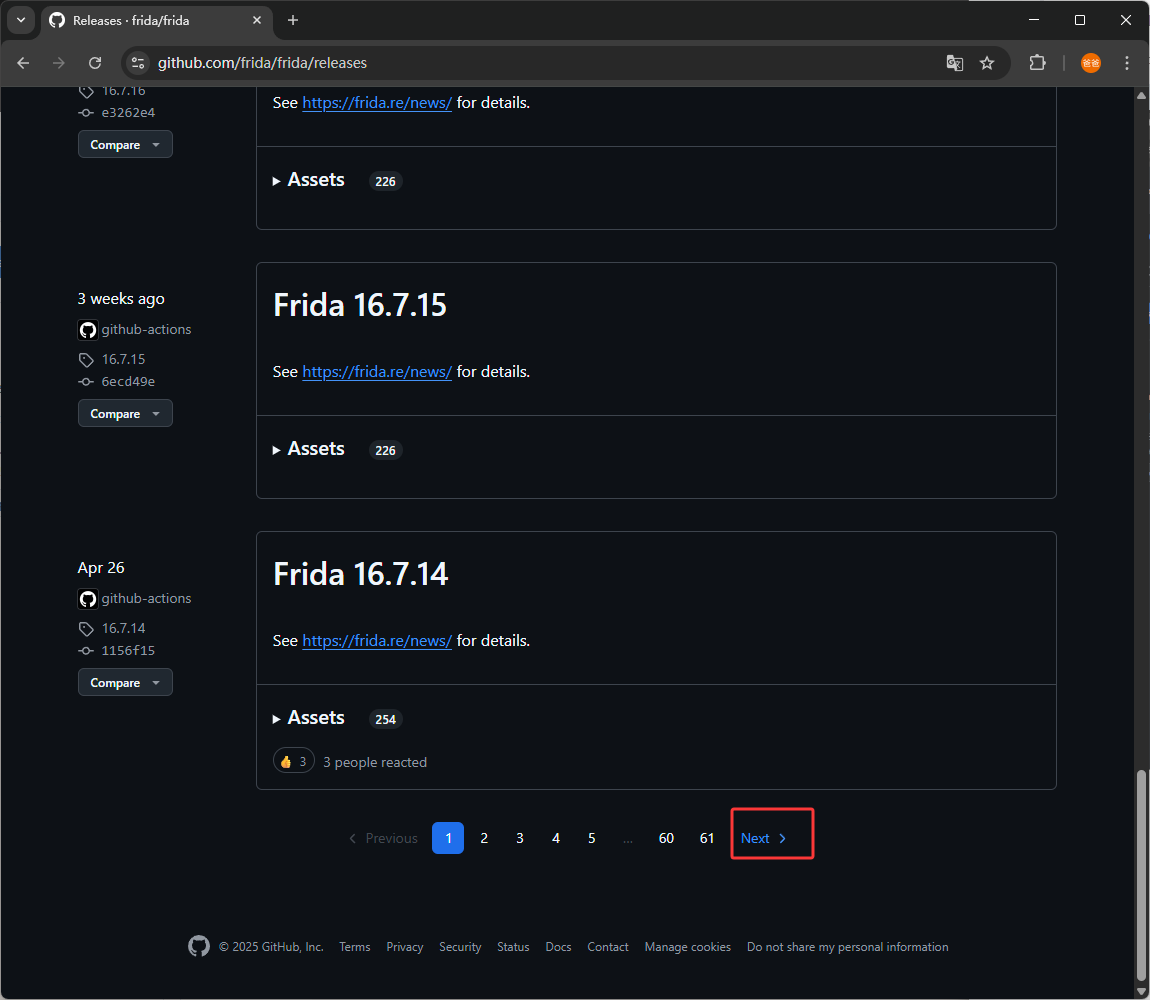Image resolution: width=1150 pixels, height=1000 pixels.
Task: Click github-actions avatar for 16.7.14
Action: [x=88, y=599]
